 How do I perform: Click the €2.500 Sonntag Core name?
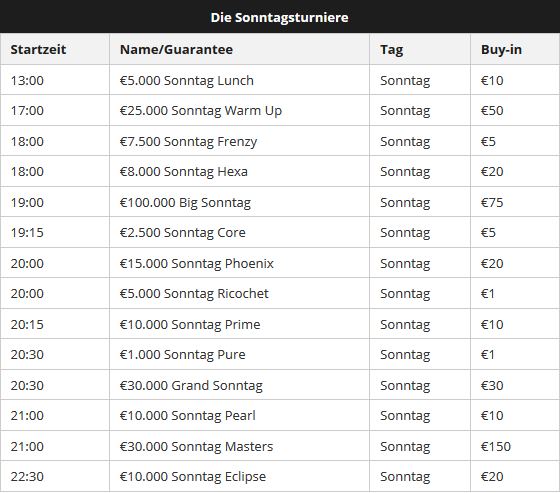(182, 233)
